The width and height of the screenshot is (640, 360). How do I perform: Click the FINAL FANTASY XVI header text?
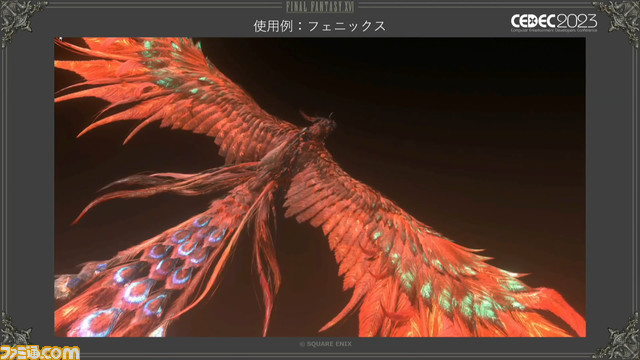pos(320,7)
